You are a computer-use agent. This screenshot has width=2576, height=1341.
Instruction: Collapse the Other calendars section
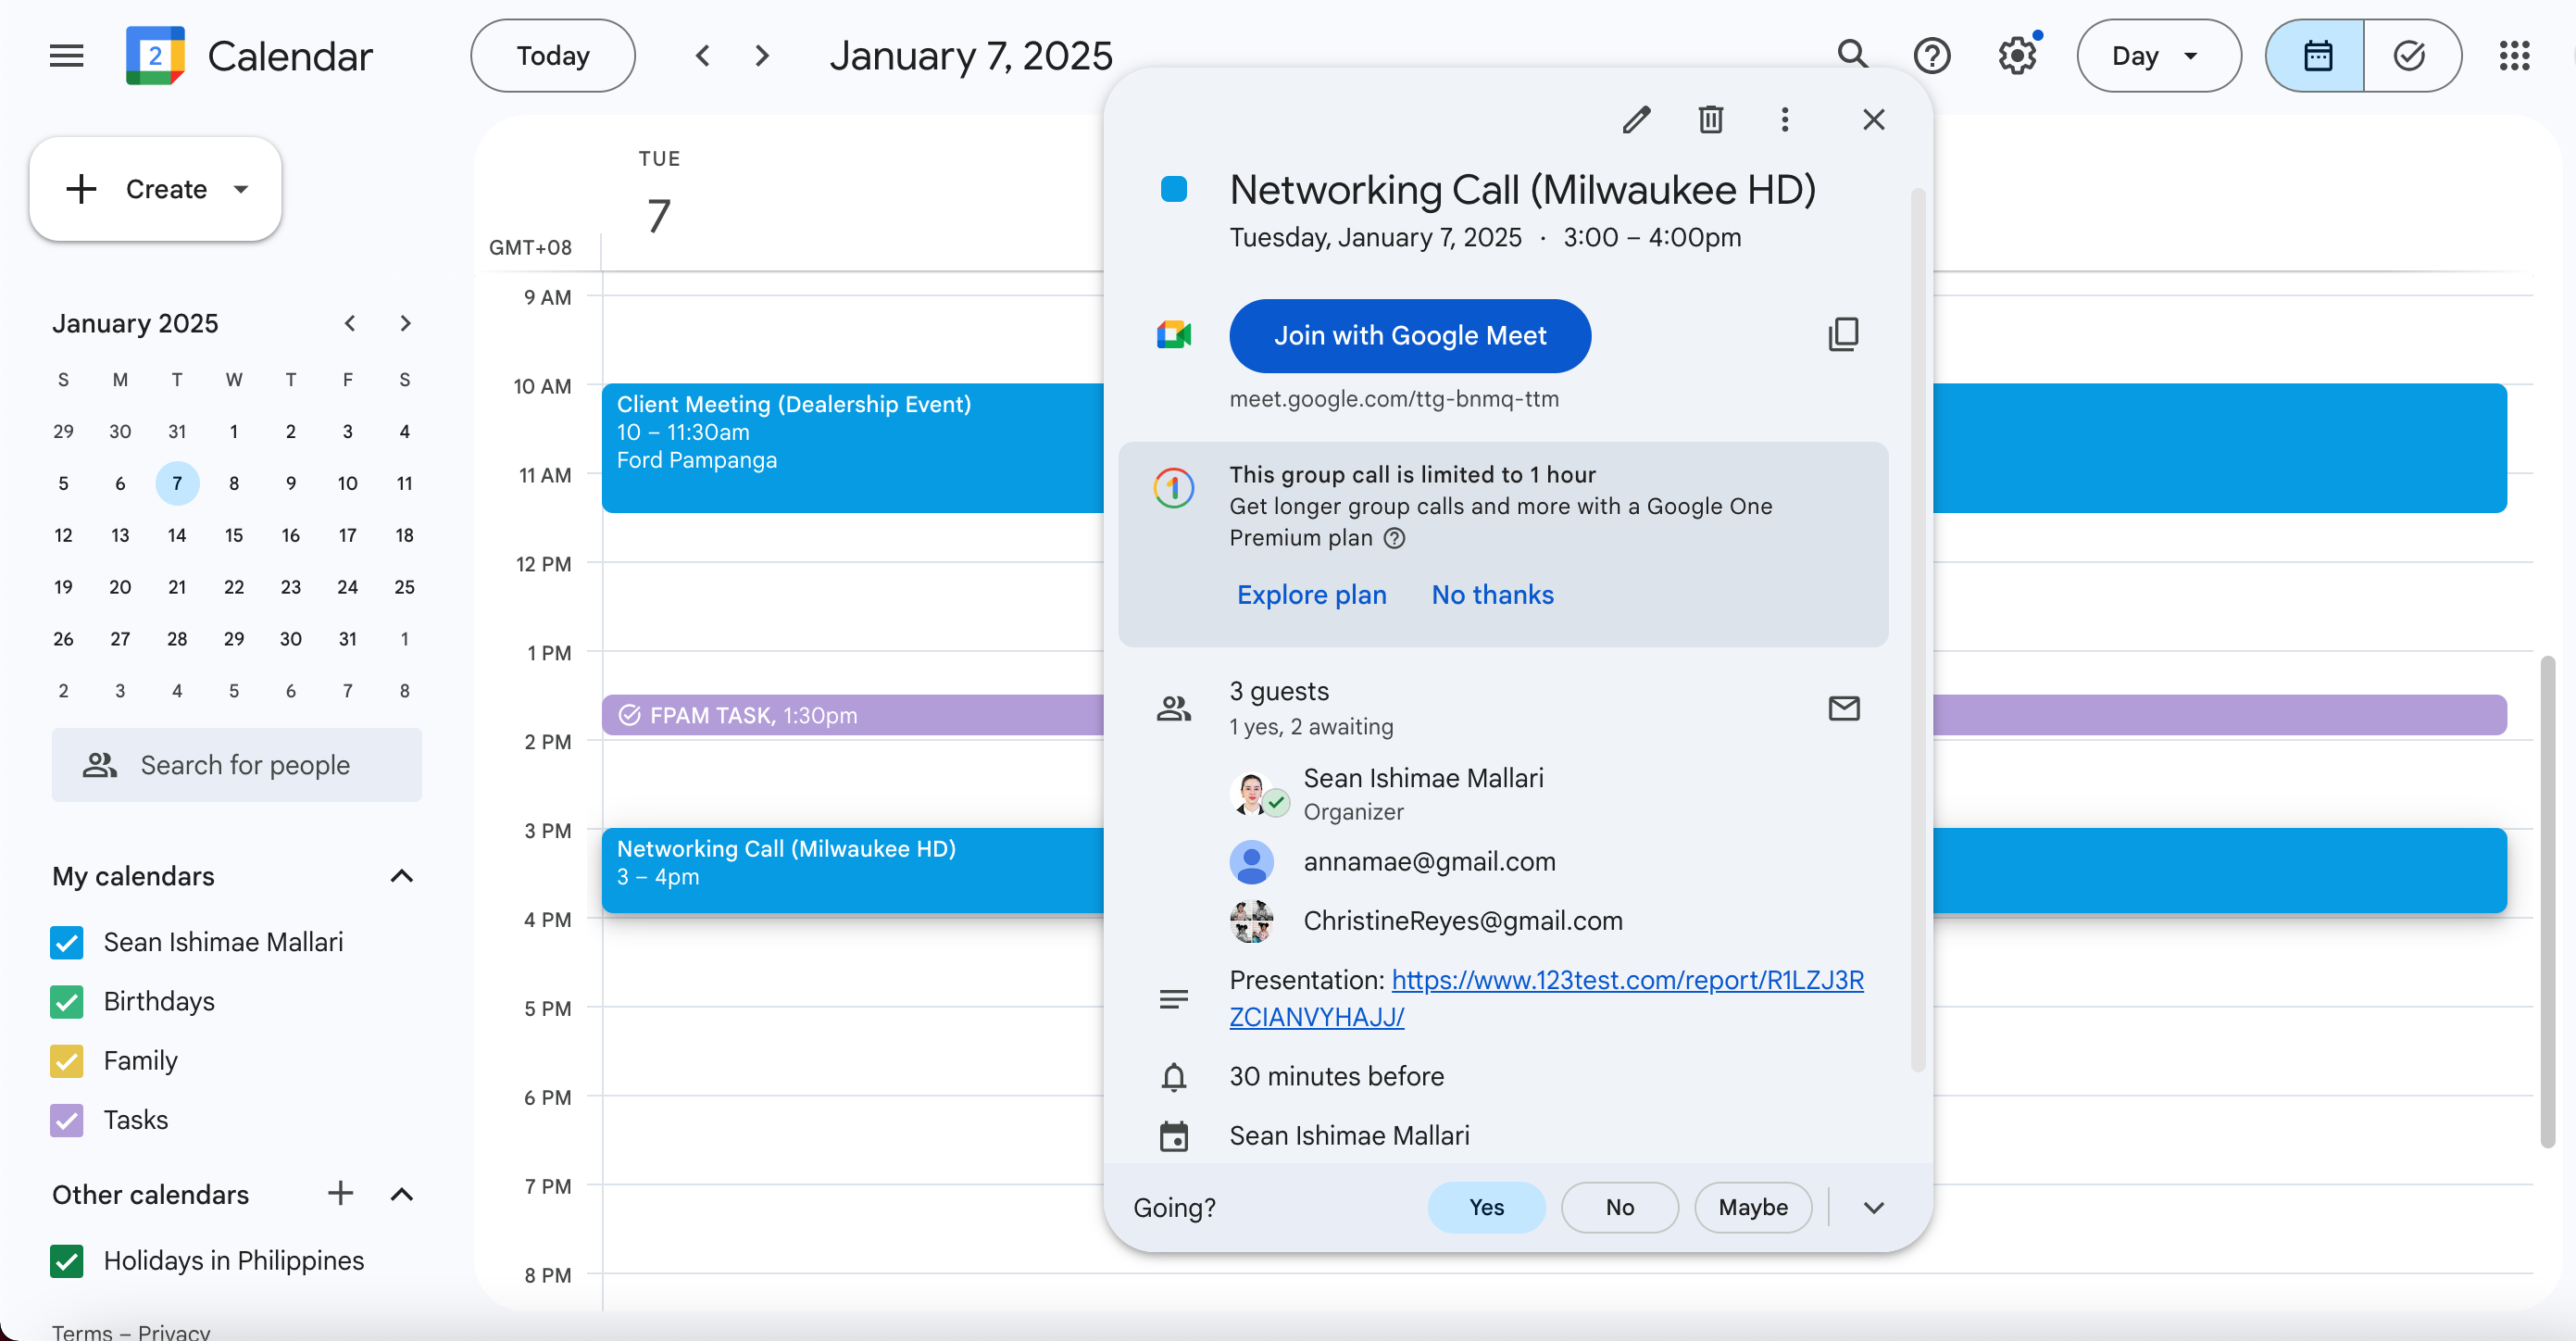(401, 1194)
